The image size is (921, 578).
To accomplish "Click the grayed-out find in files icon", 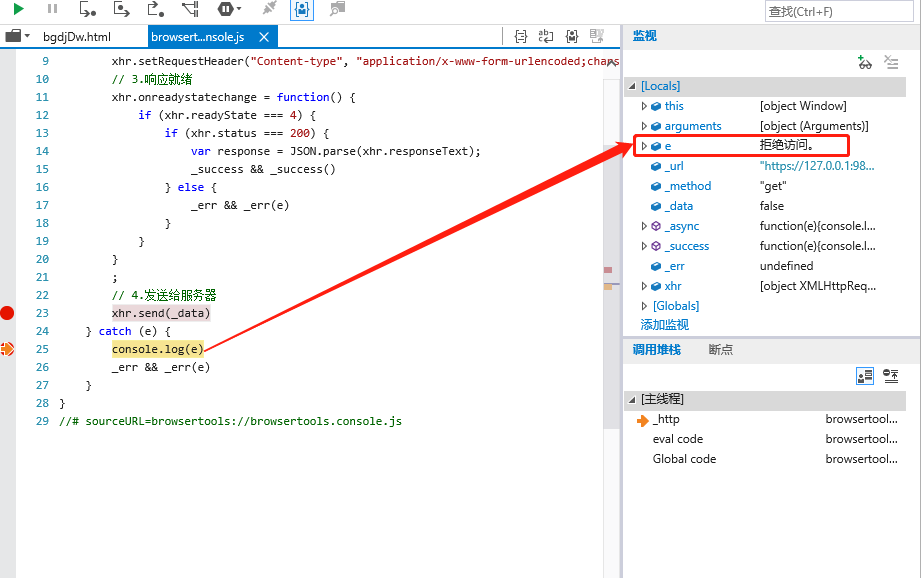I will pos(337,9).
